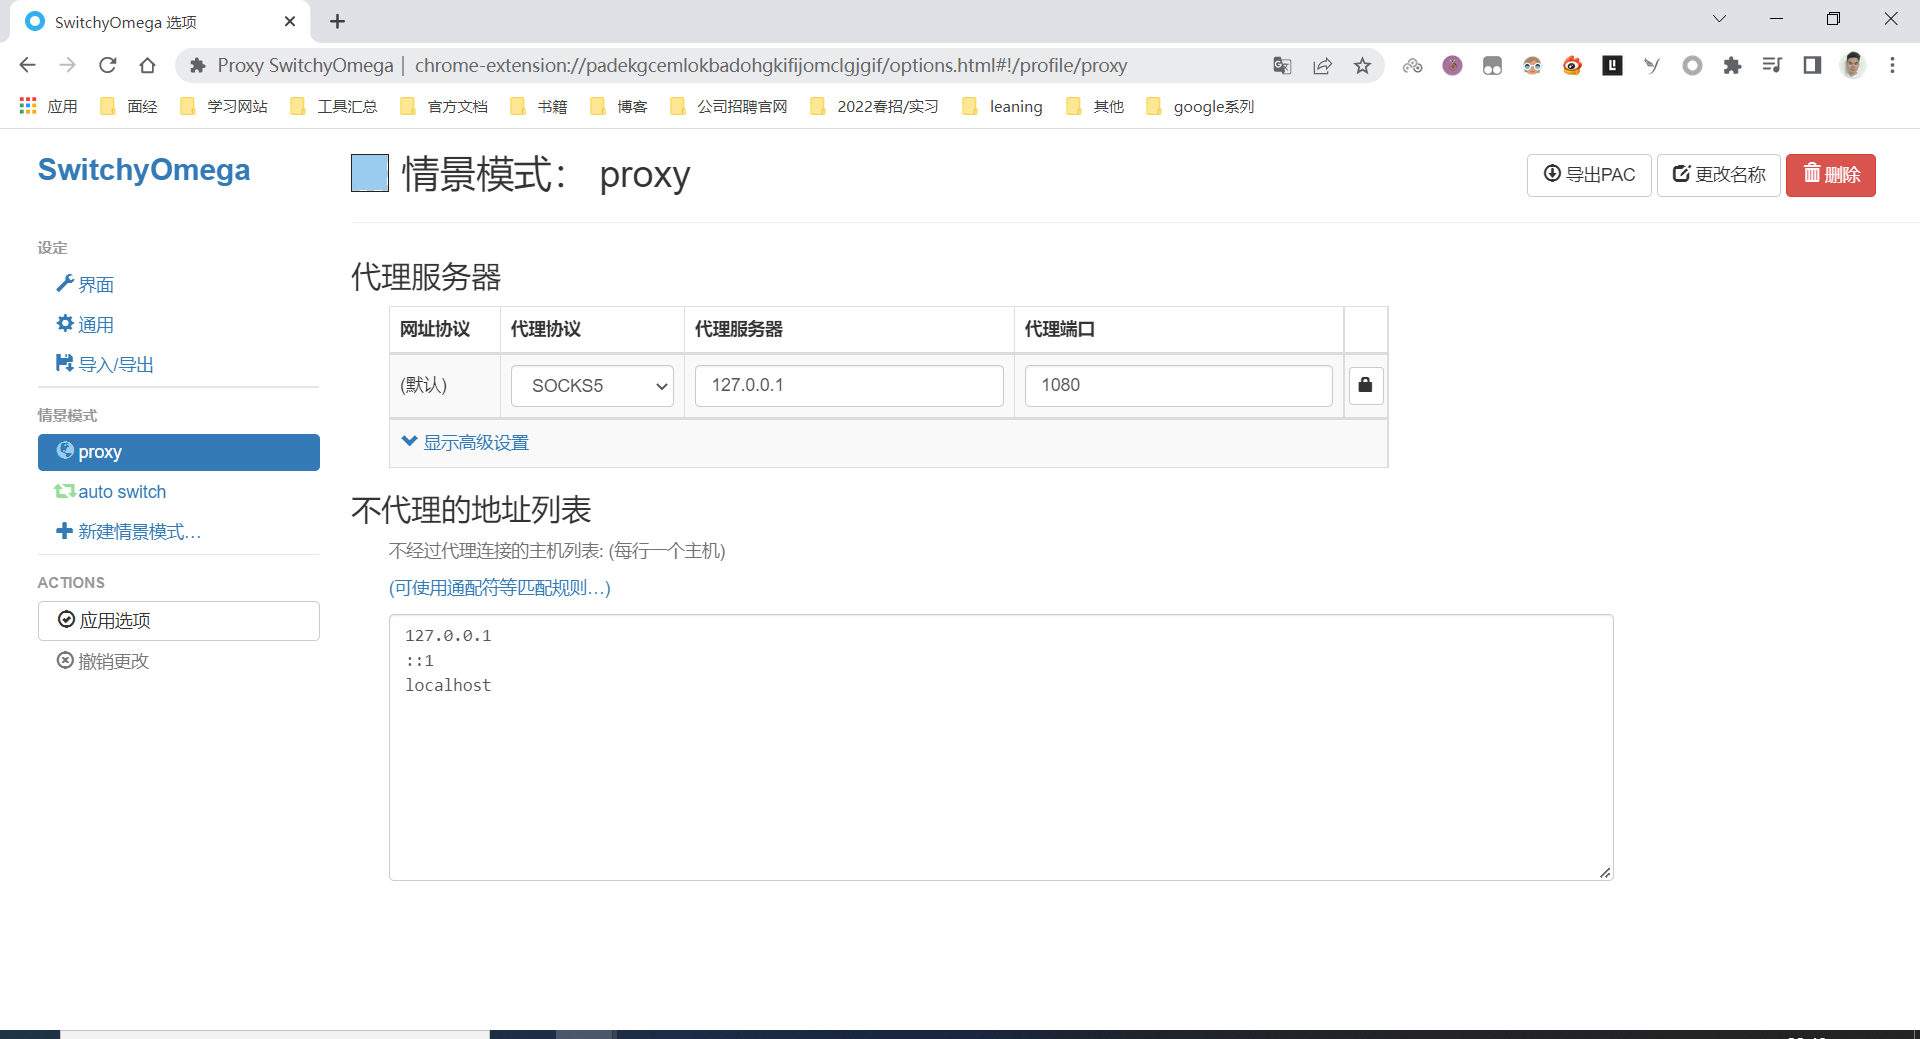1920x1039 pixels.
Task: Click the SwitchyOmega logo link
Action: pos(144,170)
